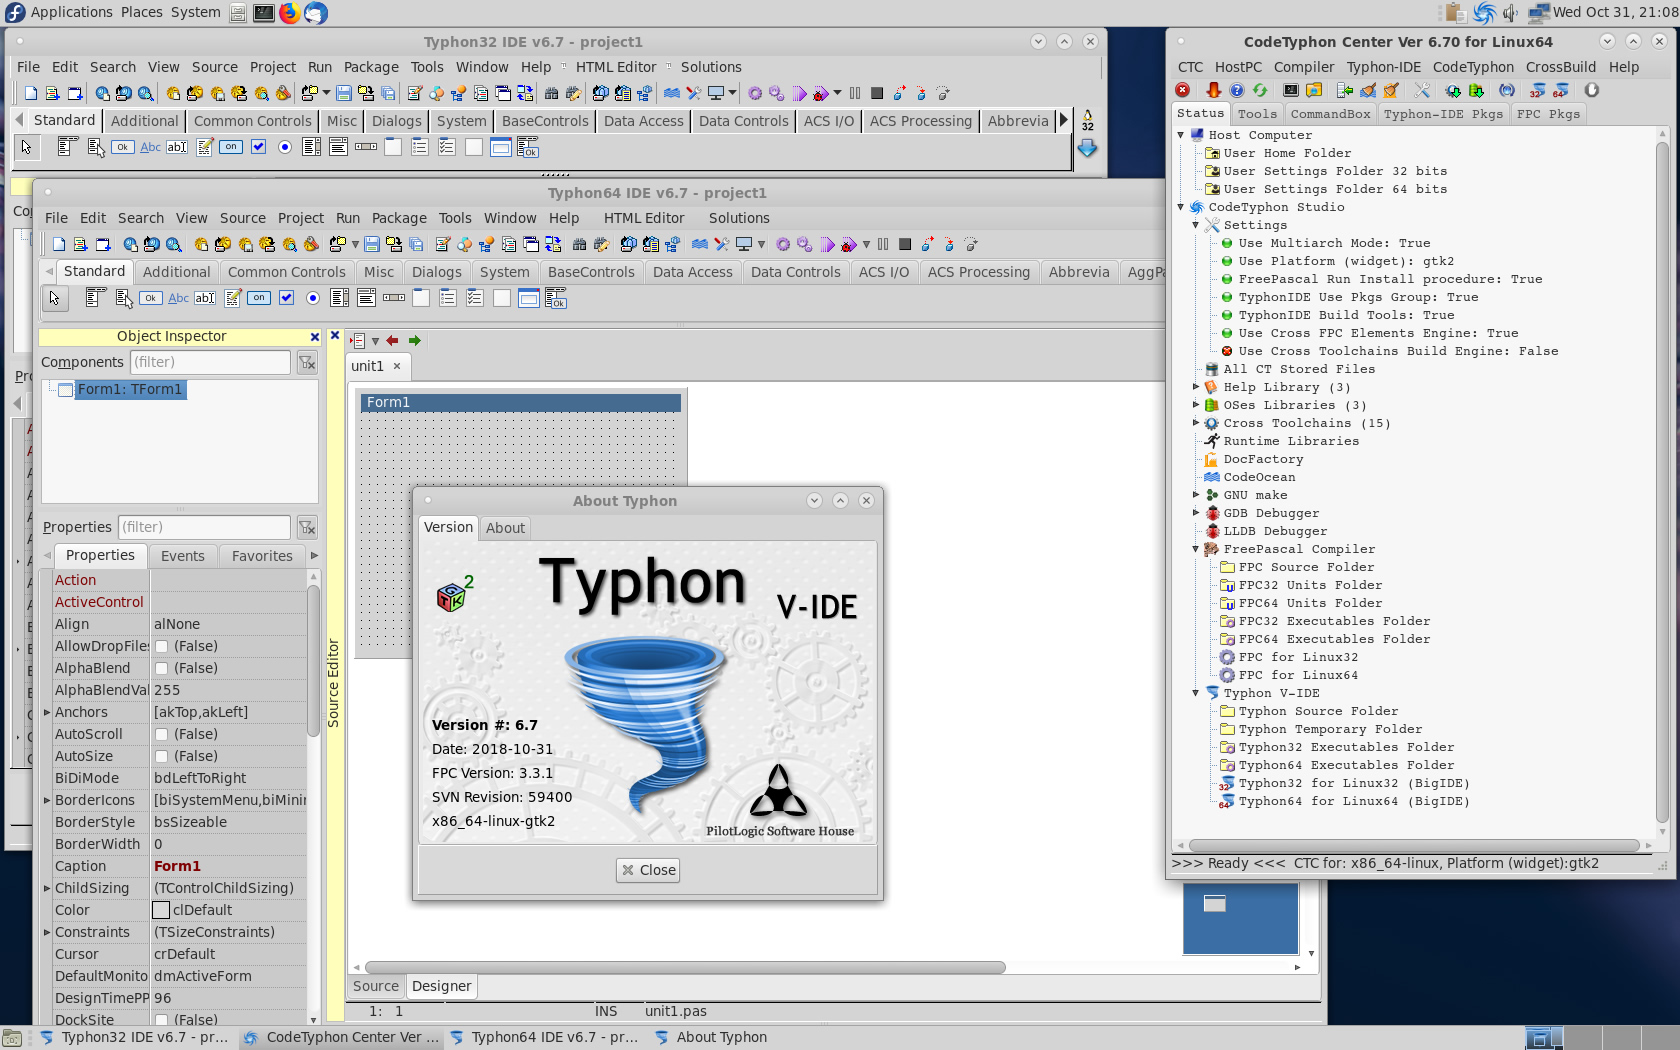
Task: Open dropdown arrow beside Run-parameters bug icon in Typhon64
Action: 866,244
